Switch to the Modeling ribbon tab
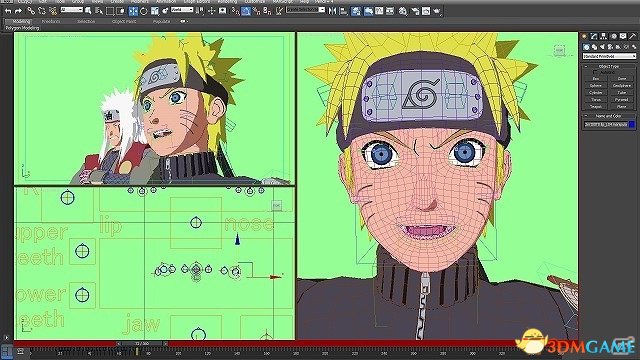This screenshot has width=640, height=360. (x=21, y=21)
